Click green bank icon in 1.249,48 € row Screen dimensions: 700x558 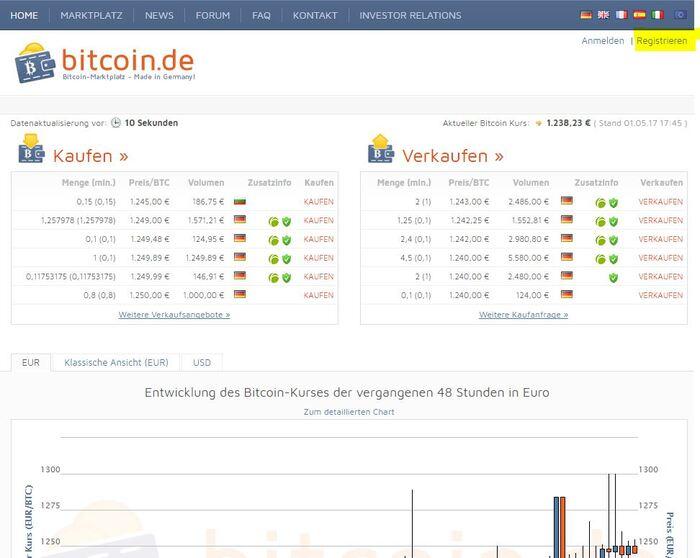click(273, 240)
